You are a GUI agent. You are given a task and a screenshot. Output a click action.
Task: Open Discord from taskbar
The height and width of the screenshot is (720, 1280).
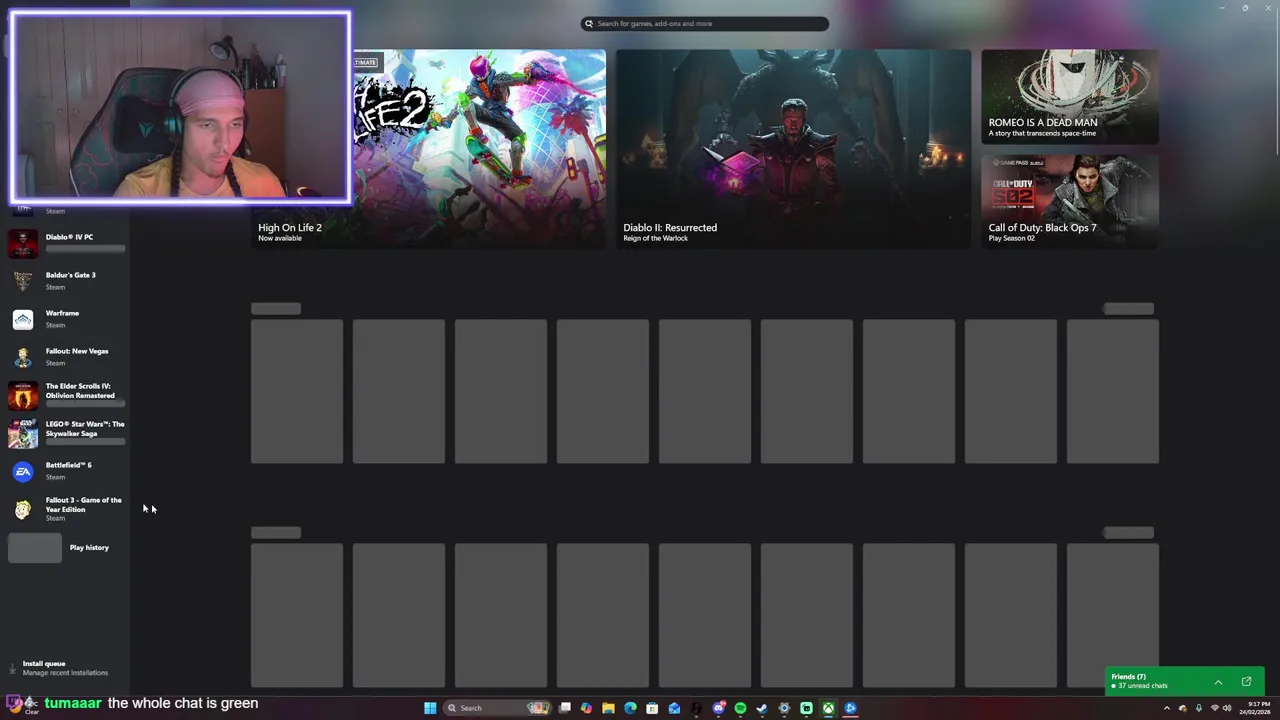tap(718, 708)
